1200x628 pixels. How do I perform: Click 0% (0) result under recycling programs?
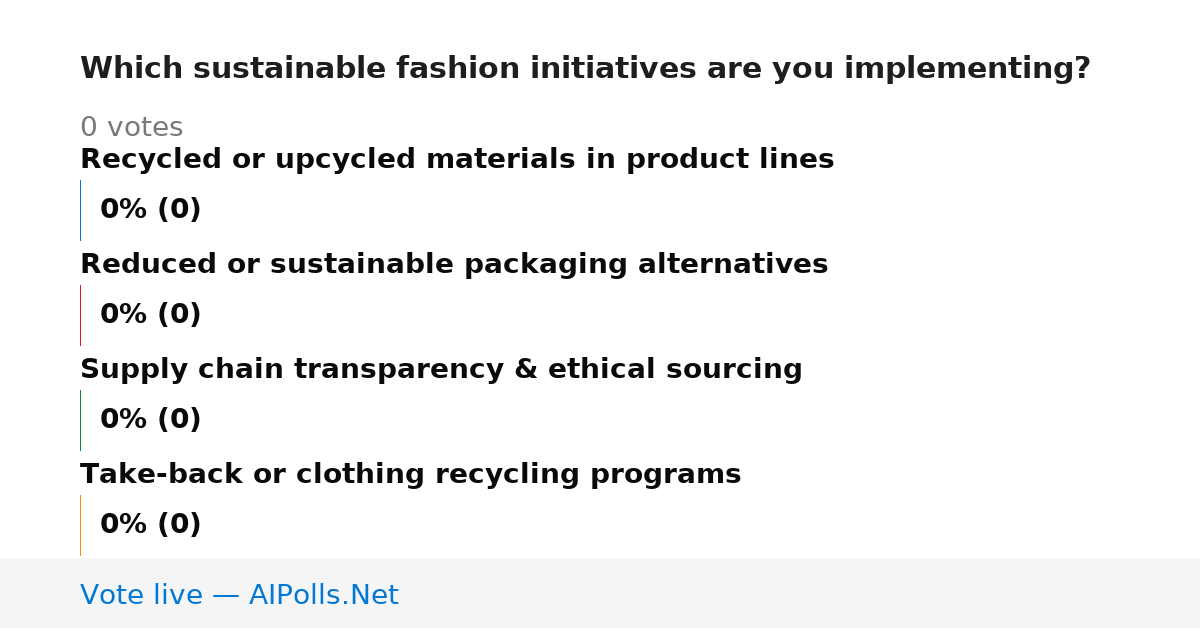[x=150, y=525]
